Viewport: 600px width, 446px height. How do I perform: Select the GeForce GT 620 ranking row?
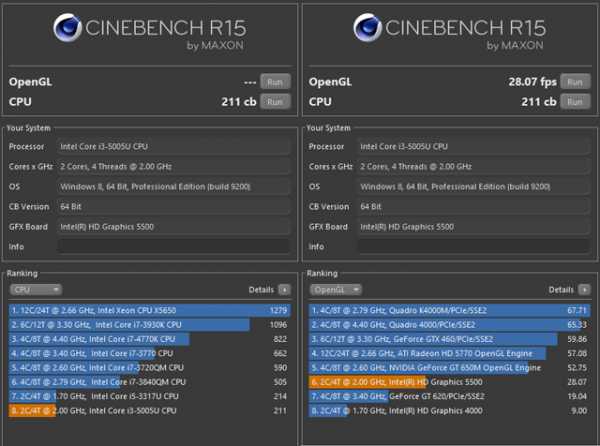[x=449, y=396]
